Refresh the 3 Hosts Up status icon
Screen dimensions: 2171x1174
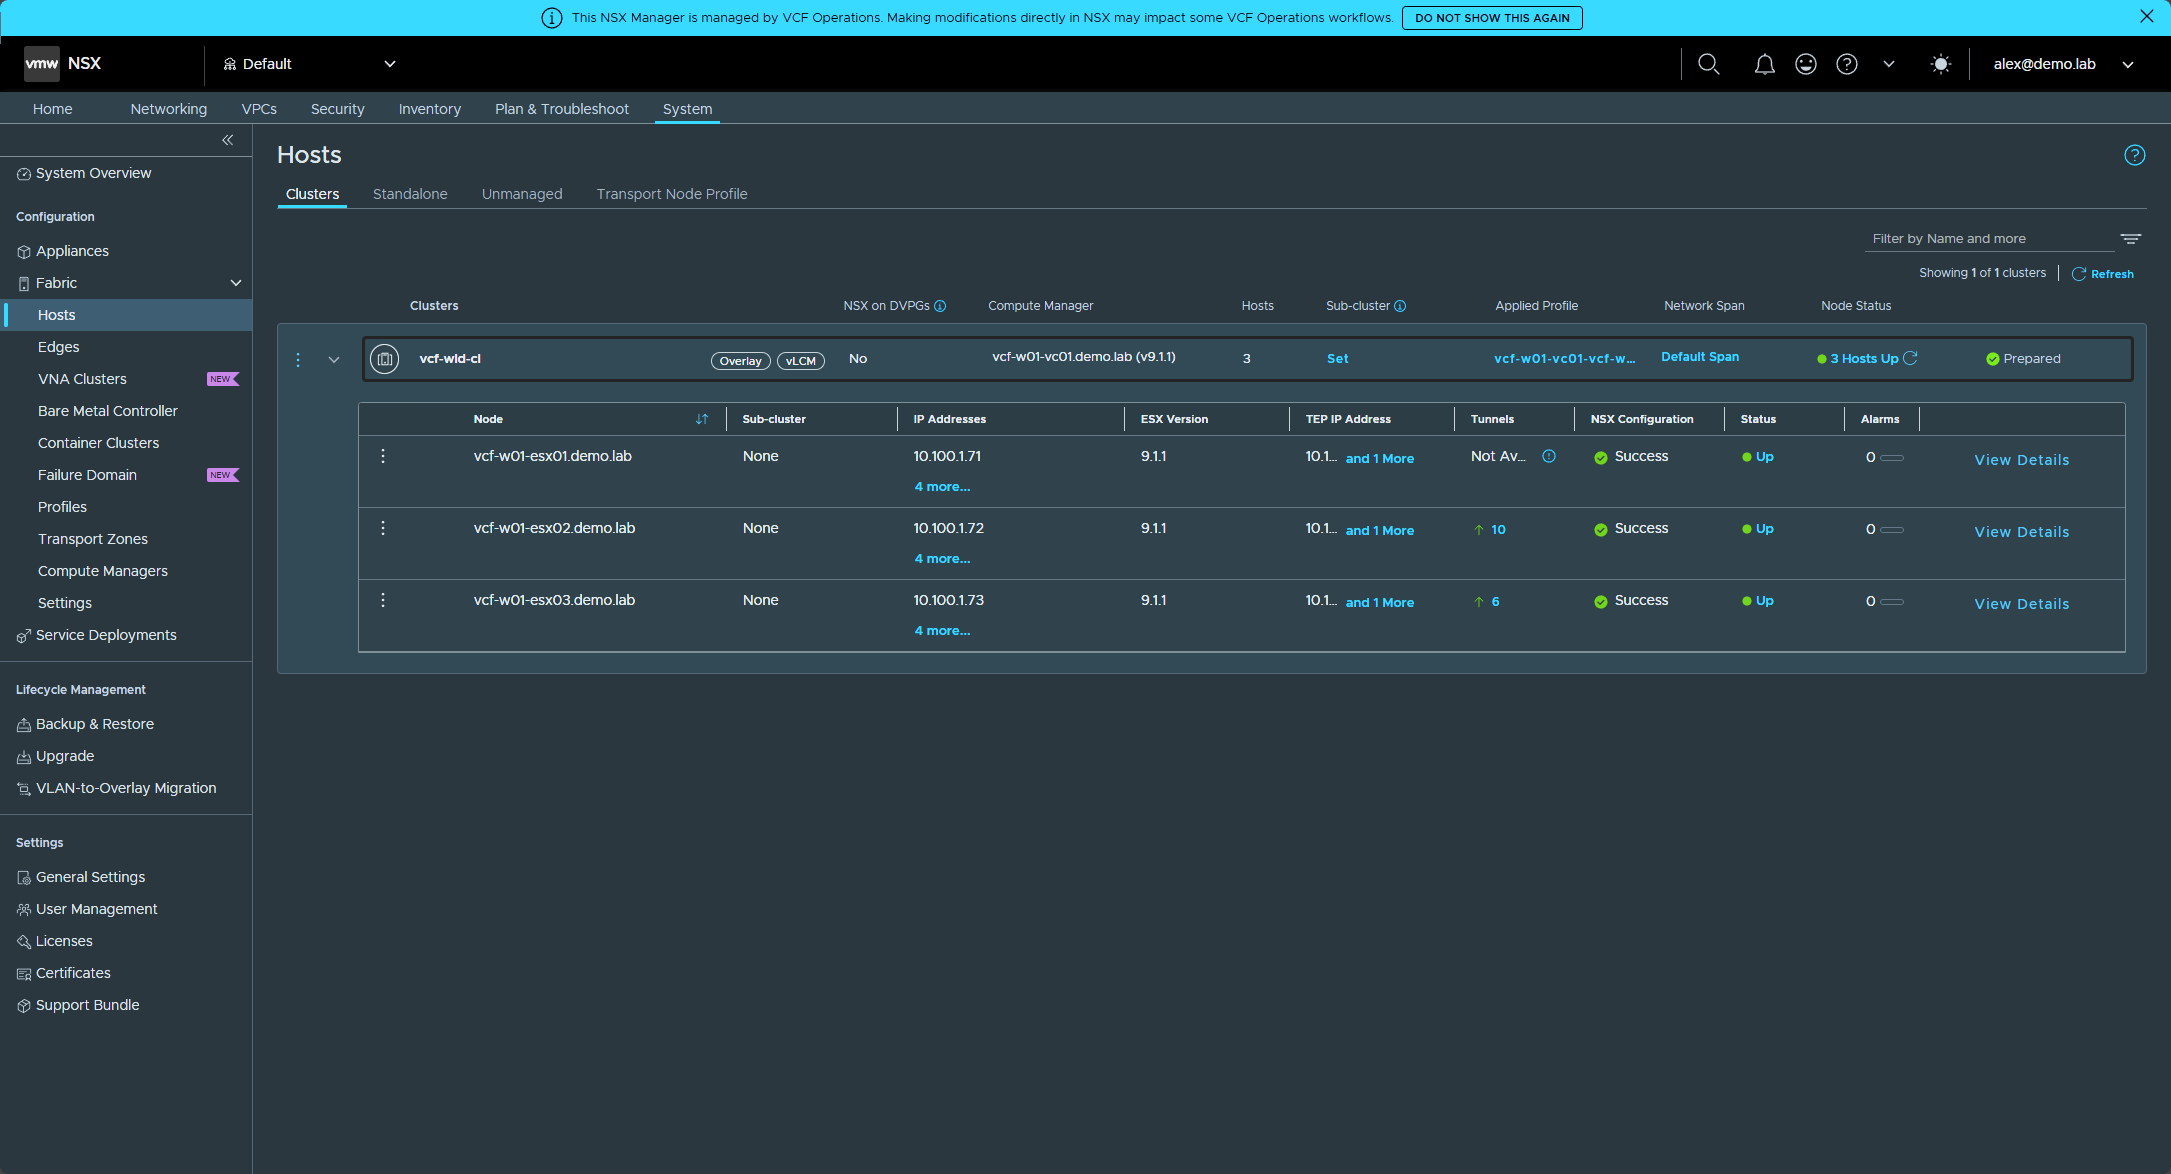tap(1910, 358)
